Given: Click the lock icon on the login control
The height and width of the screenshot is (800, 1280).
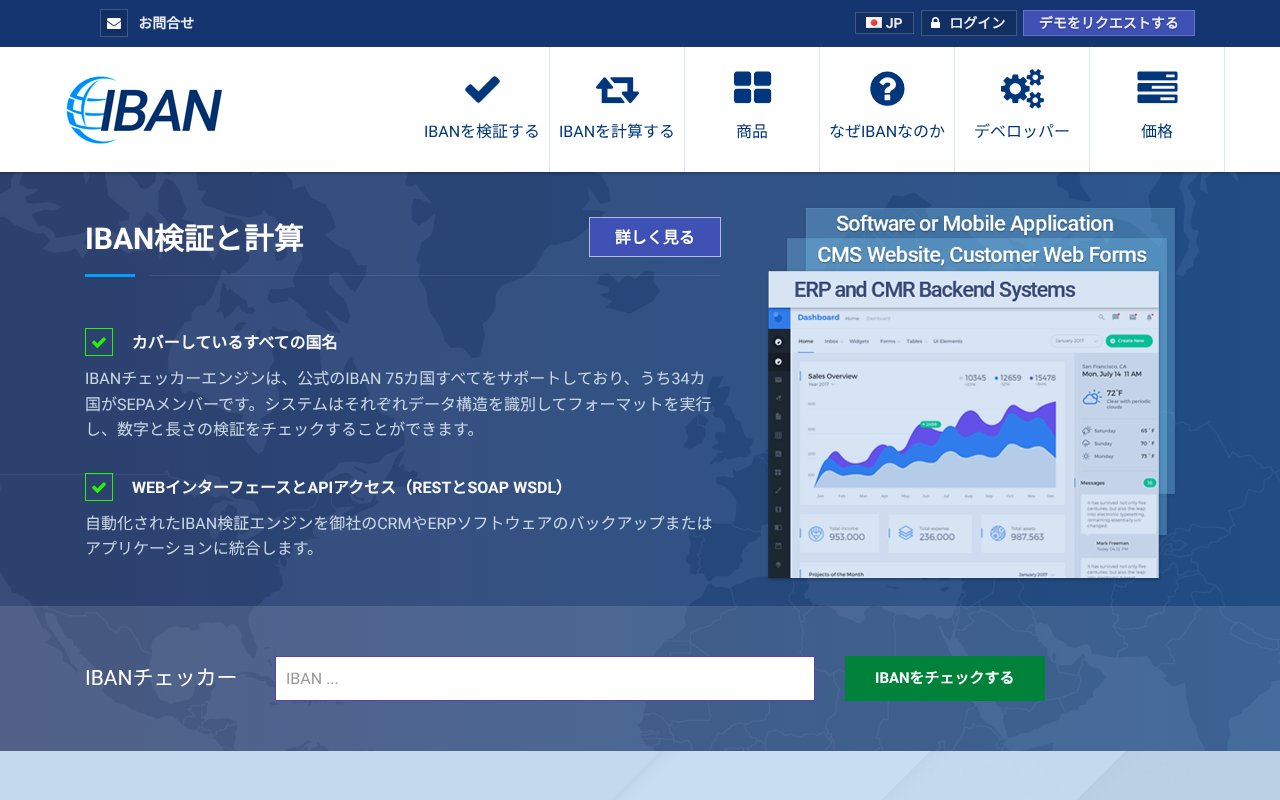Looking at the screenshot, I should [936, 22].
